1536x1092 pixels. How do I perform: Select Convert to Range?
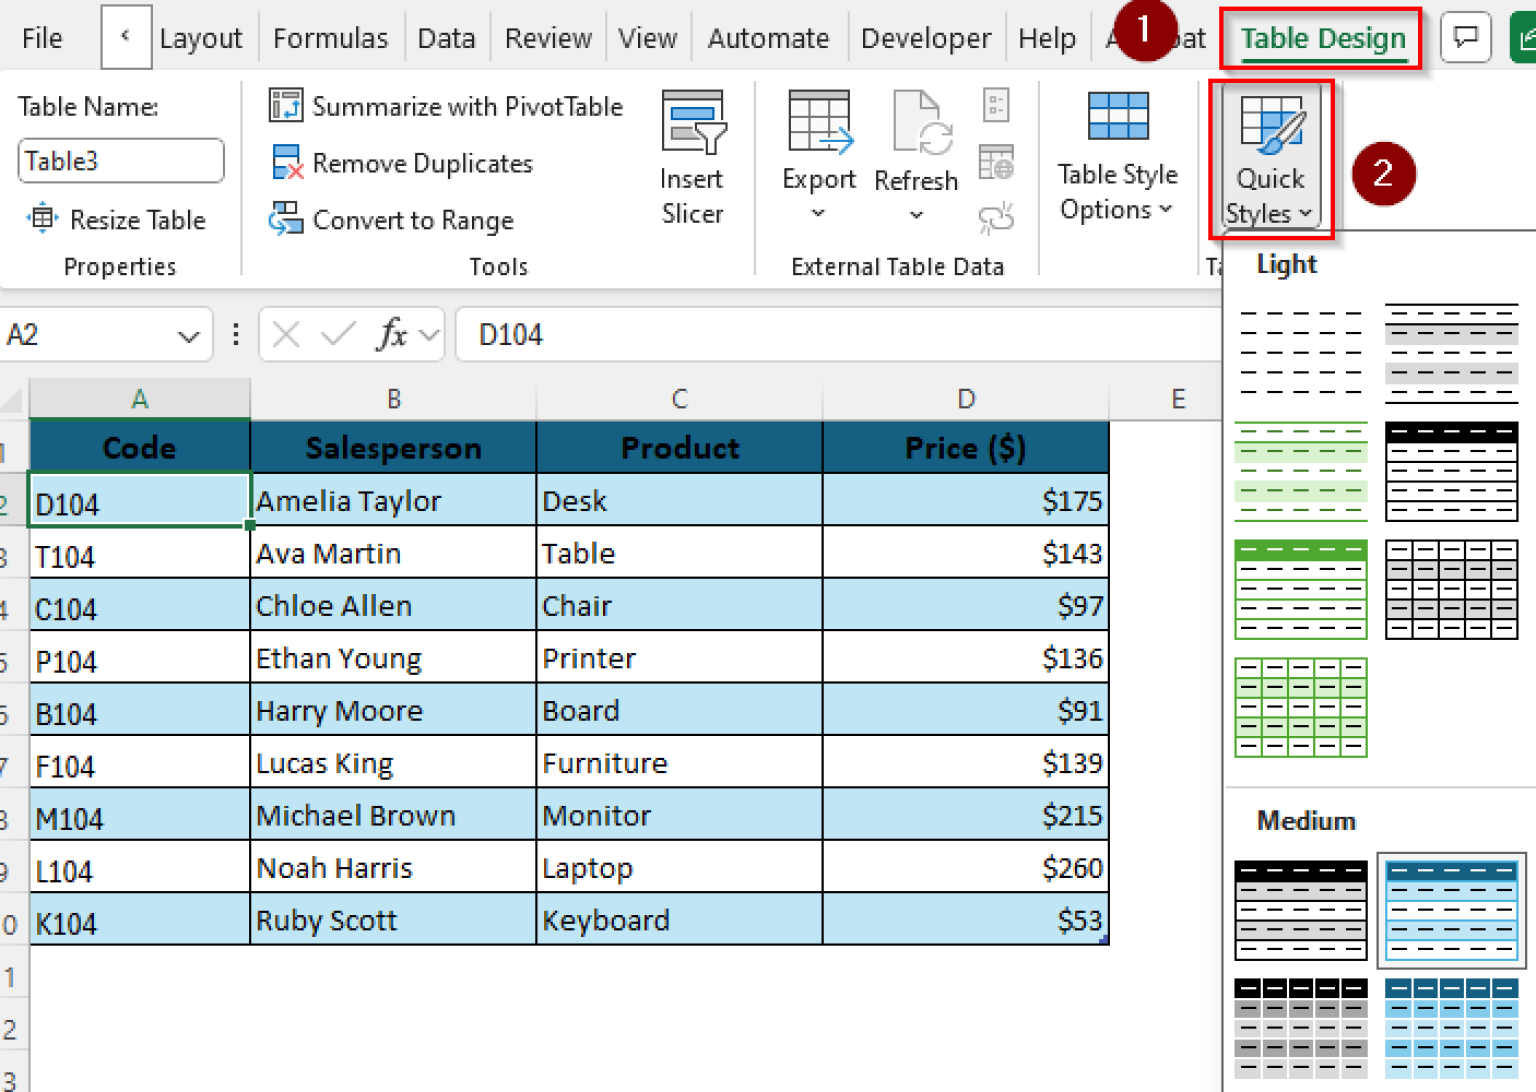pyautogui.click(x=392, y=220)
